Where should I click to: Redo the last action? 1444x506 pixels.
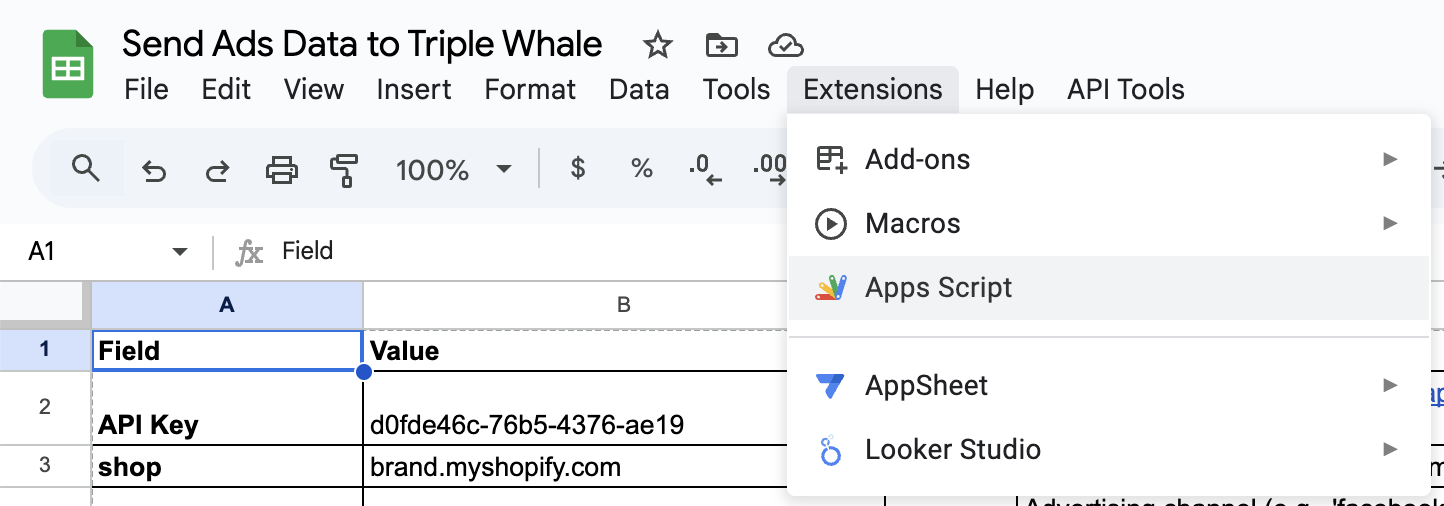pyautogui.click(x=216, y=170)
